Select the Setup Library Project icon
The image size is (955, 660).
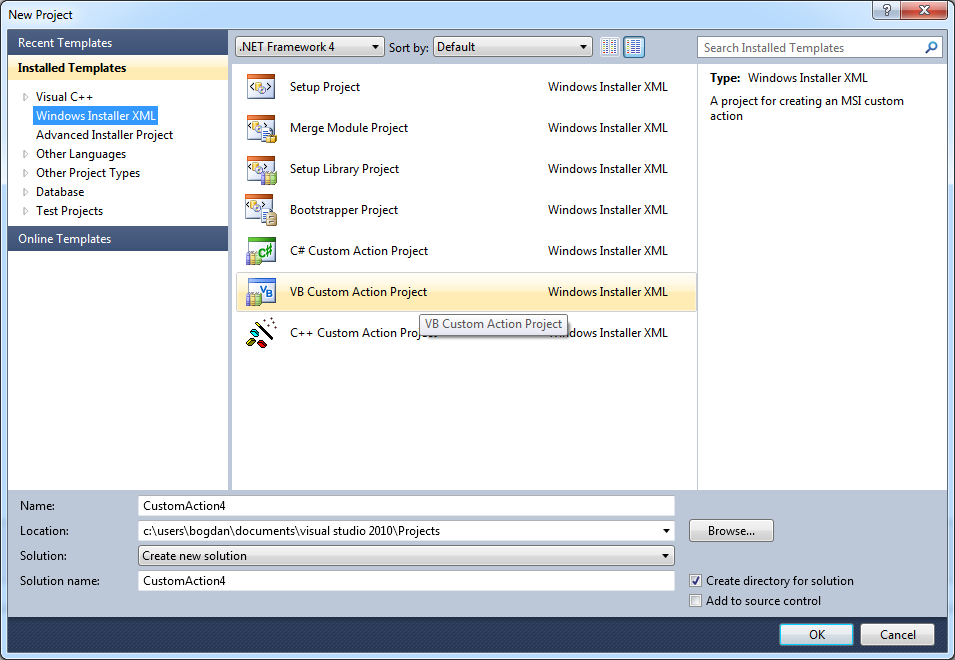pos(260,169)
